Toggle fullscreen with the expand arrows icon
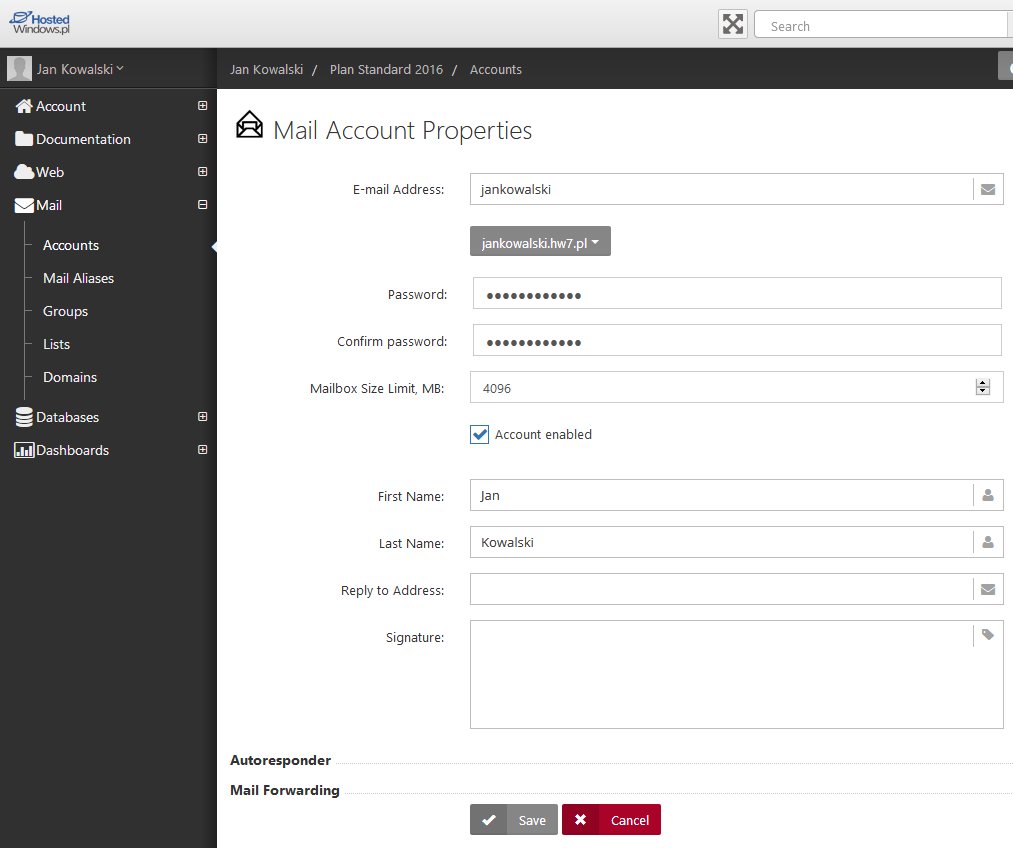 pyautogui.click(x=733, y=25)
